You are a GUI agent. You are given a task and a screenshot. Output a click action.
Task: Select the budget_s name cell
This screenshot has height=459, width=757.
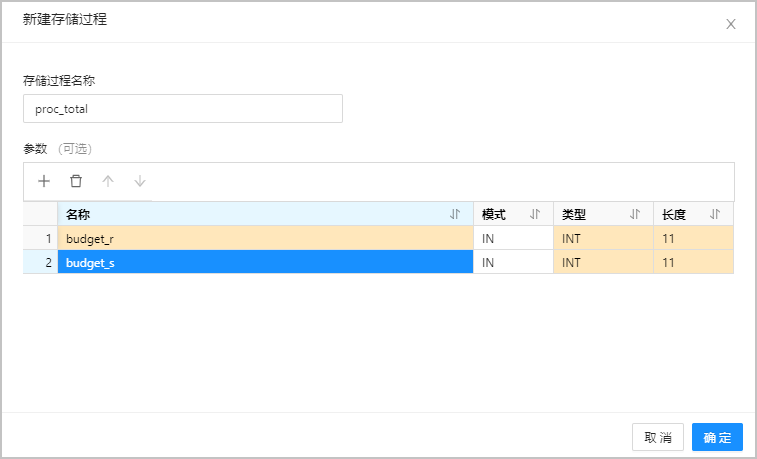click(x=265, y=263)
